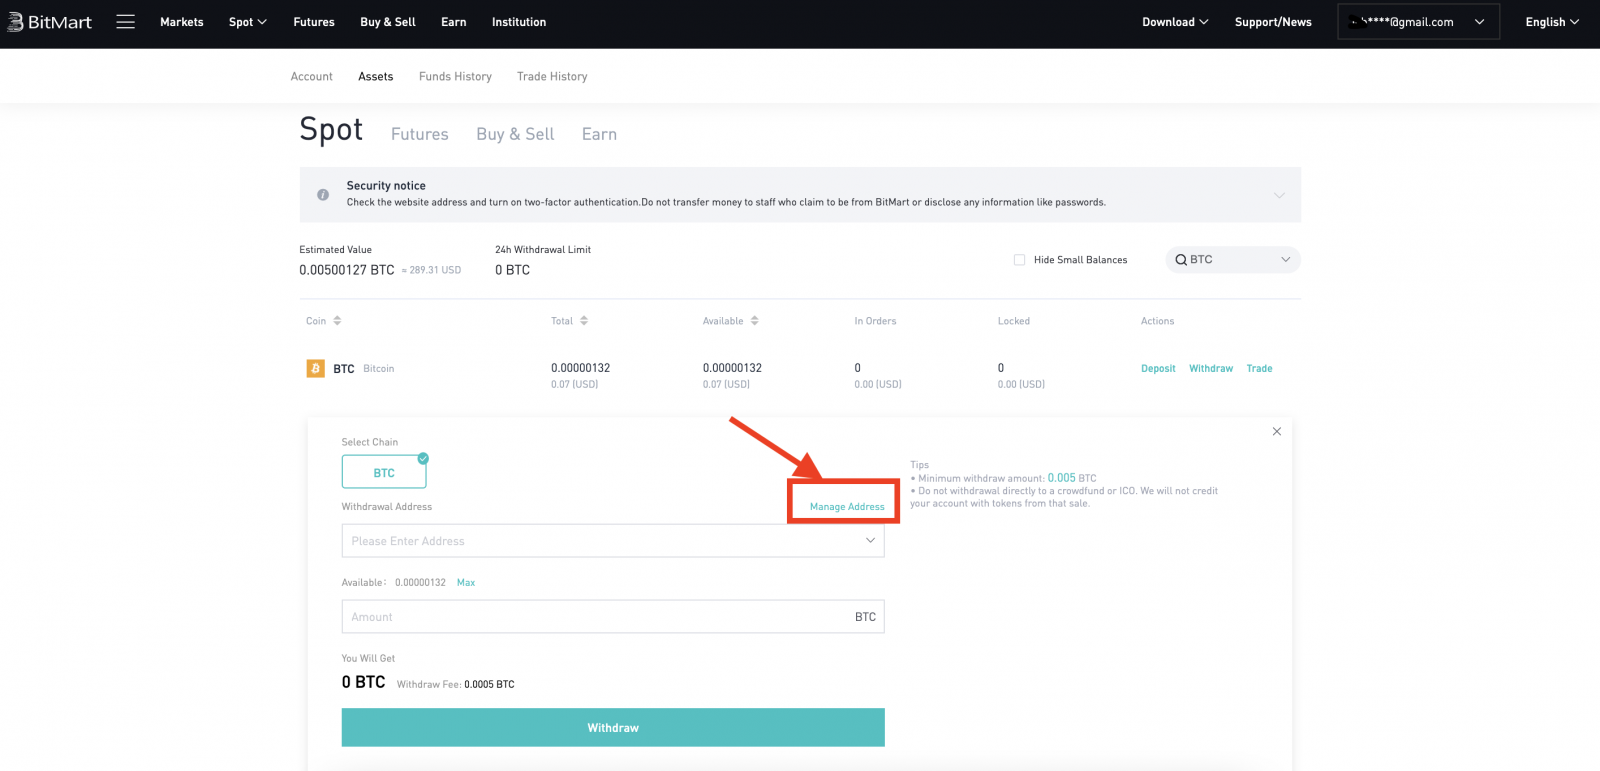Sort by Available column arrows

[755, 321]
